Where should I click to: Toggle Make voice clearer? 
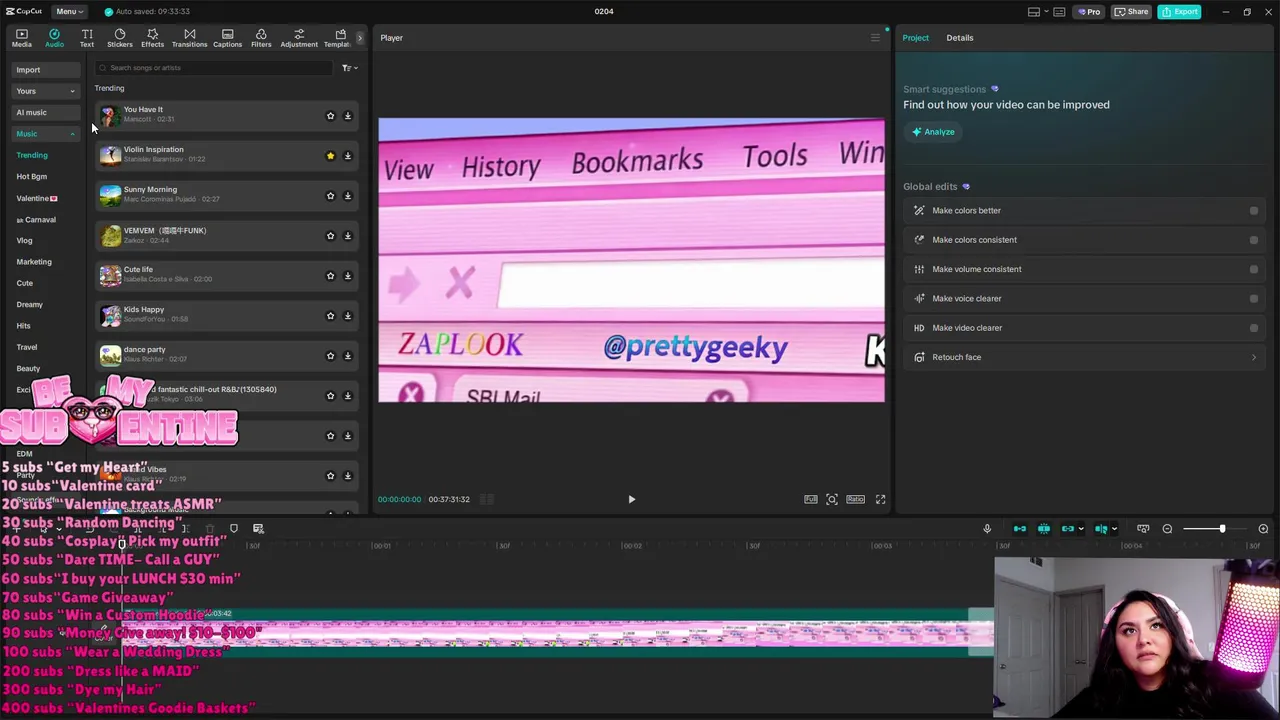[x=1253, y=298]
